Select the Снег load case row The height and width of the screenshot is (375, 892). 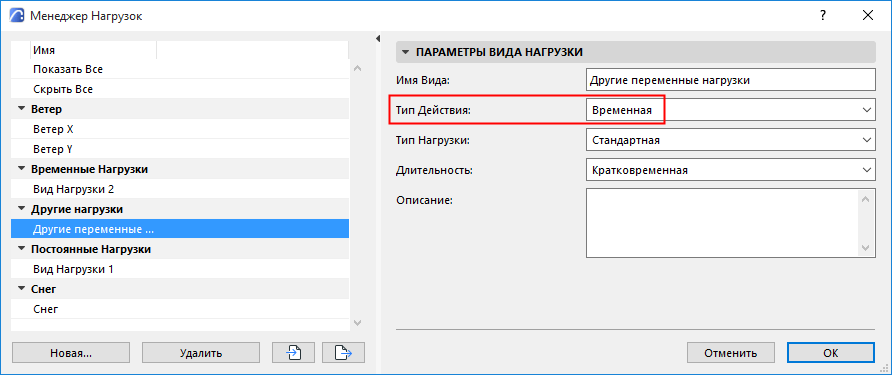coord(180,309)
